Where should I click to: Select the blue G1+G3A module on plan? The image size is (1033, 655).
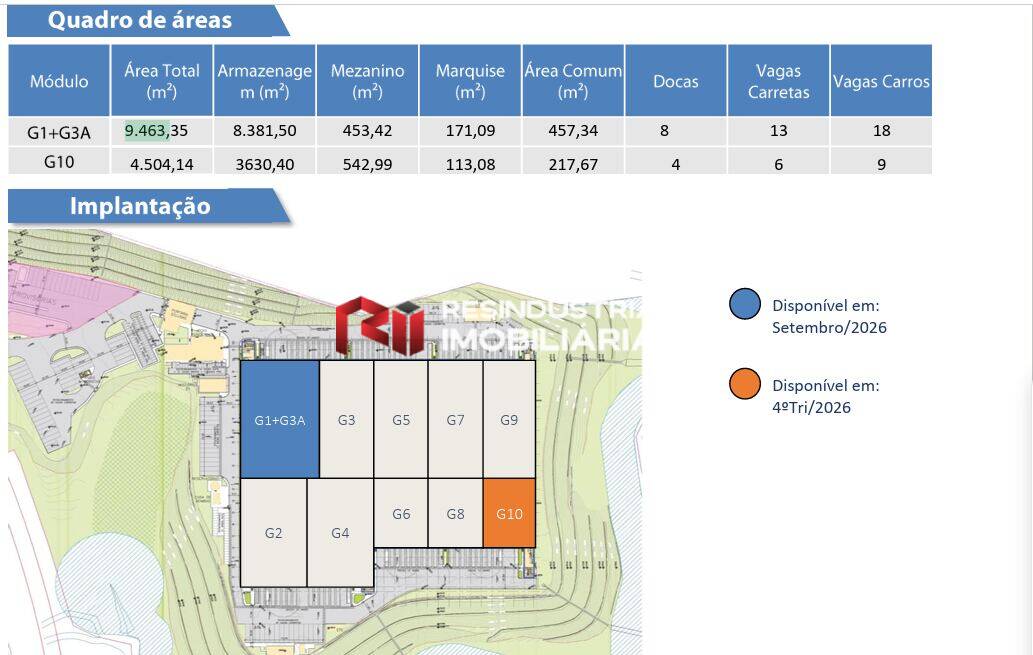pyautogui.click(x=280, y=419)
